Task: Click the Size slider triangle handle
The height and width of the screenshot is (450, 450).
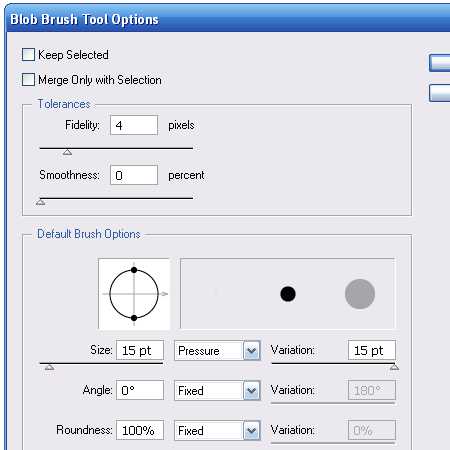Action: click(x=49, y=367)
